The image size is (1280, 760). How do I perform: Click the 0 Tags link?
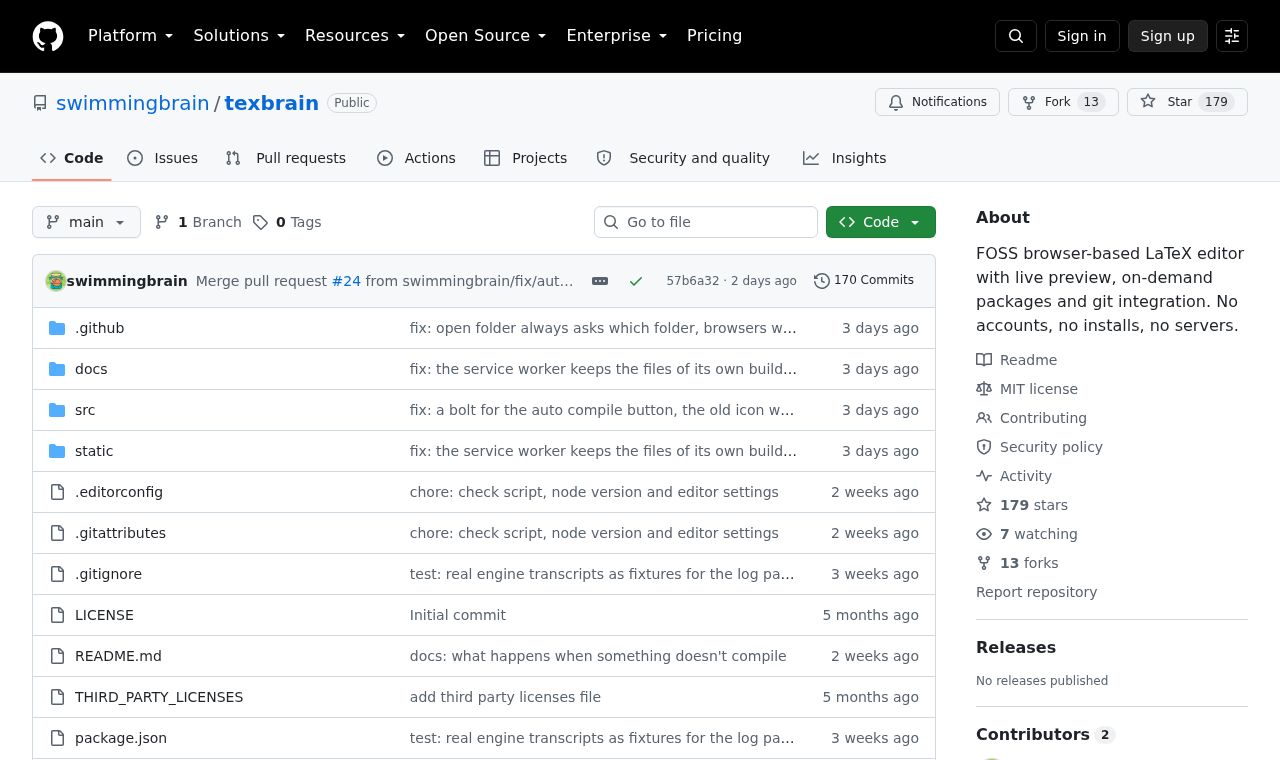(287, 222)
